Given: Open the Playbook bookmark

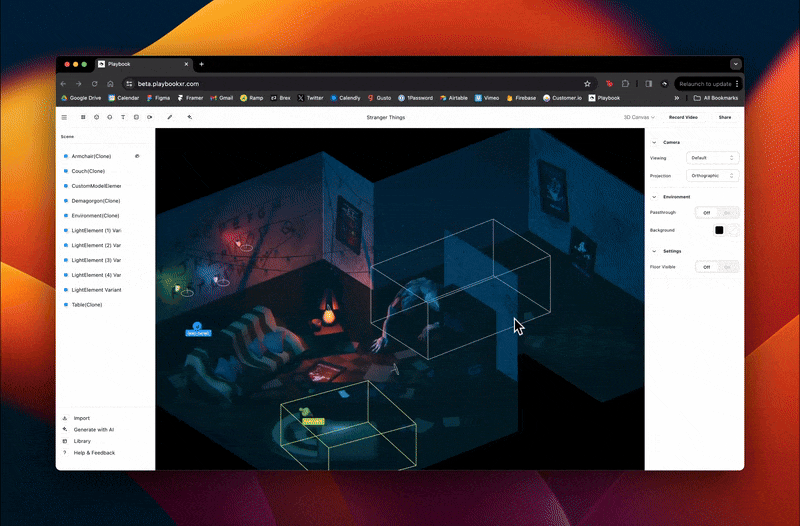Looking at the screenshot, I should pyautogui.click(x=604, y=98).
